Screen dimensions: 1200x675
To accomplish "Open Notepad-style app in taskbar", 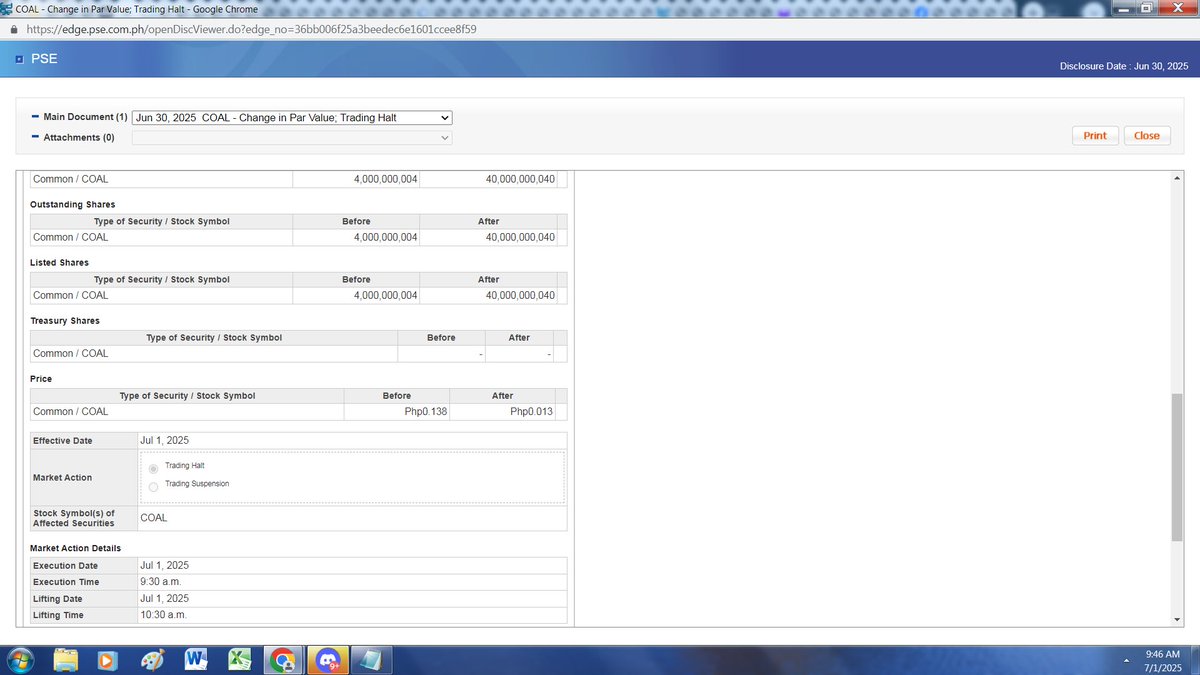I will click(x=370, y=660).
